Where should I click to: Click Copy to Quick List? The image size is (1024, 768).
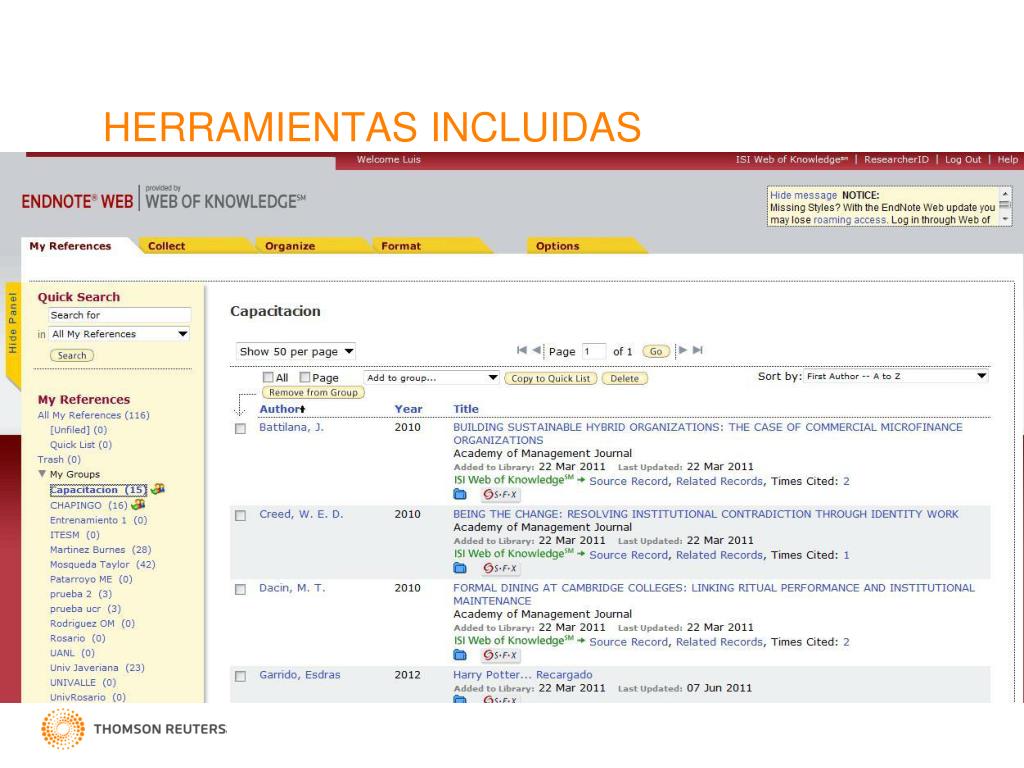point(551,378)
